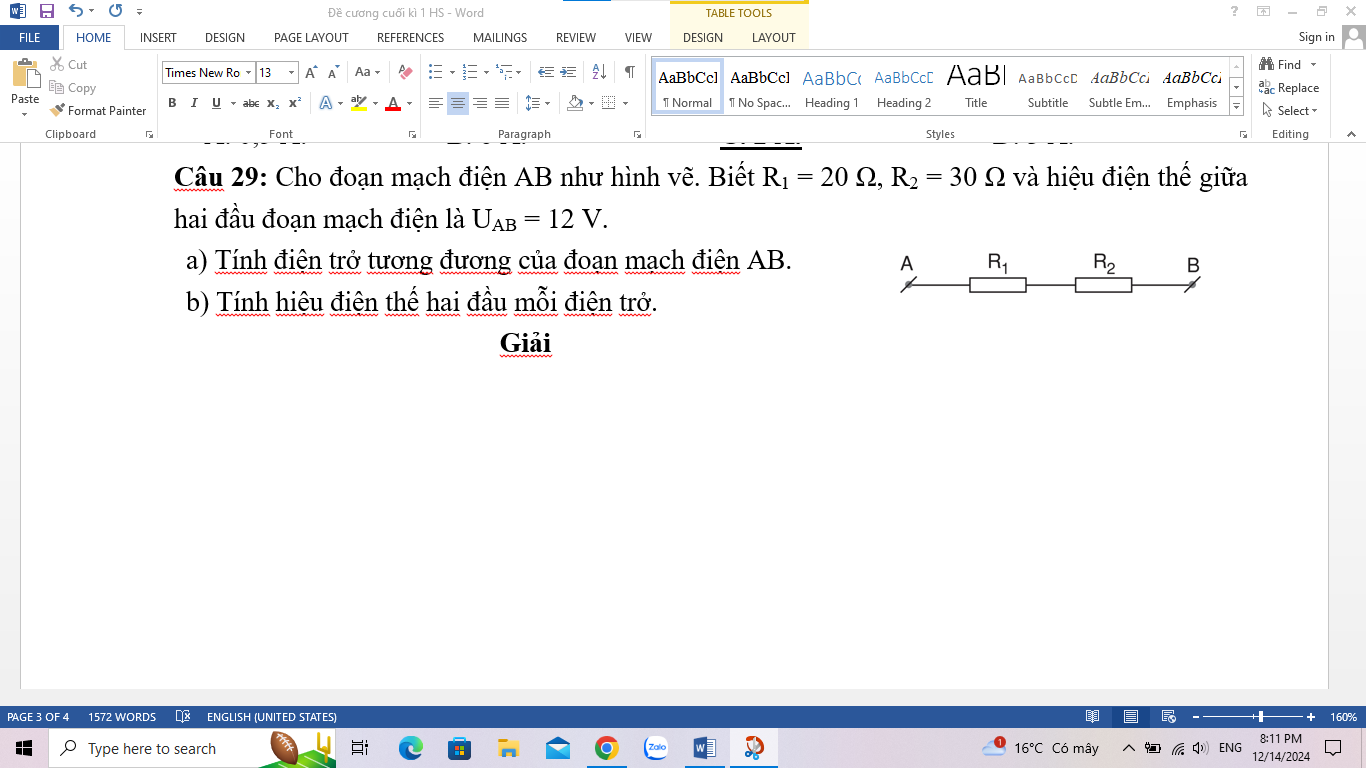Expand the Styles gallery more arrow
1366x768 pixels.
1237,108
